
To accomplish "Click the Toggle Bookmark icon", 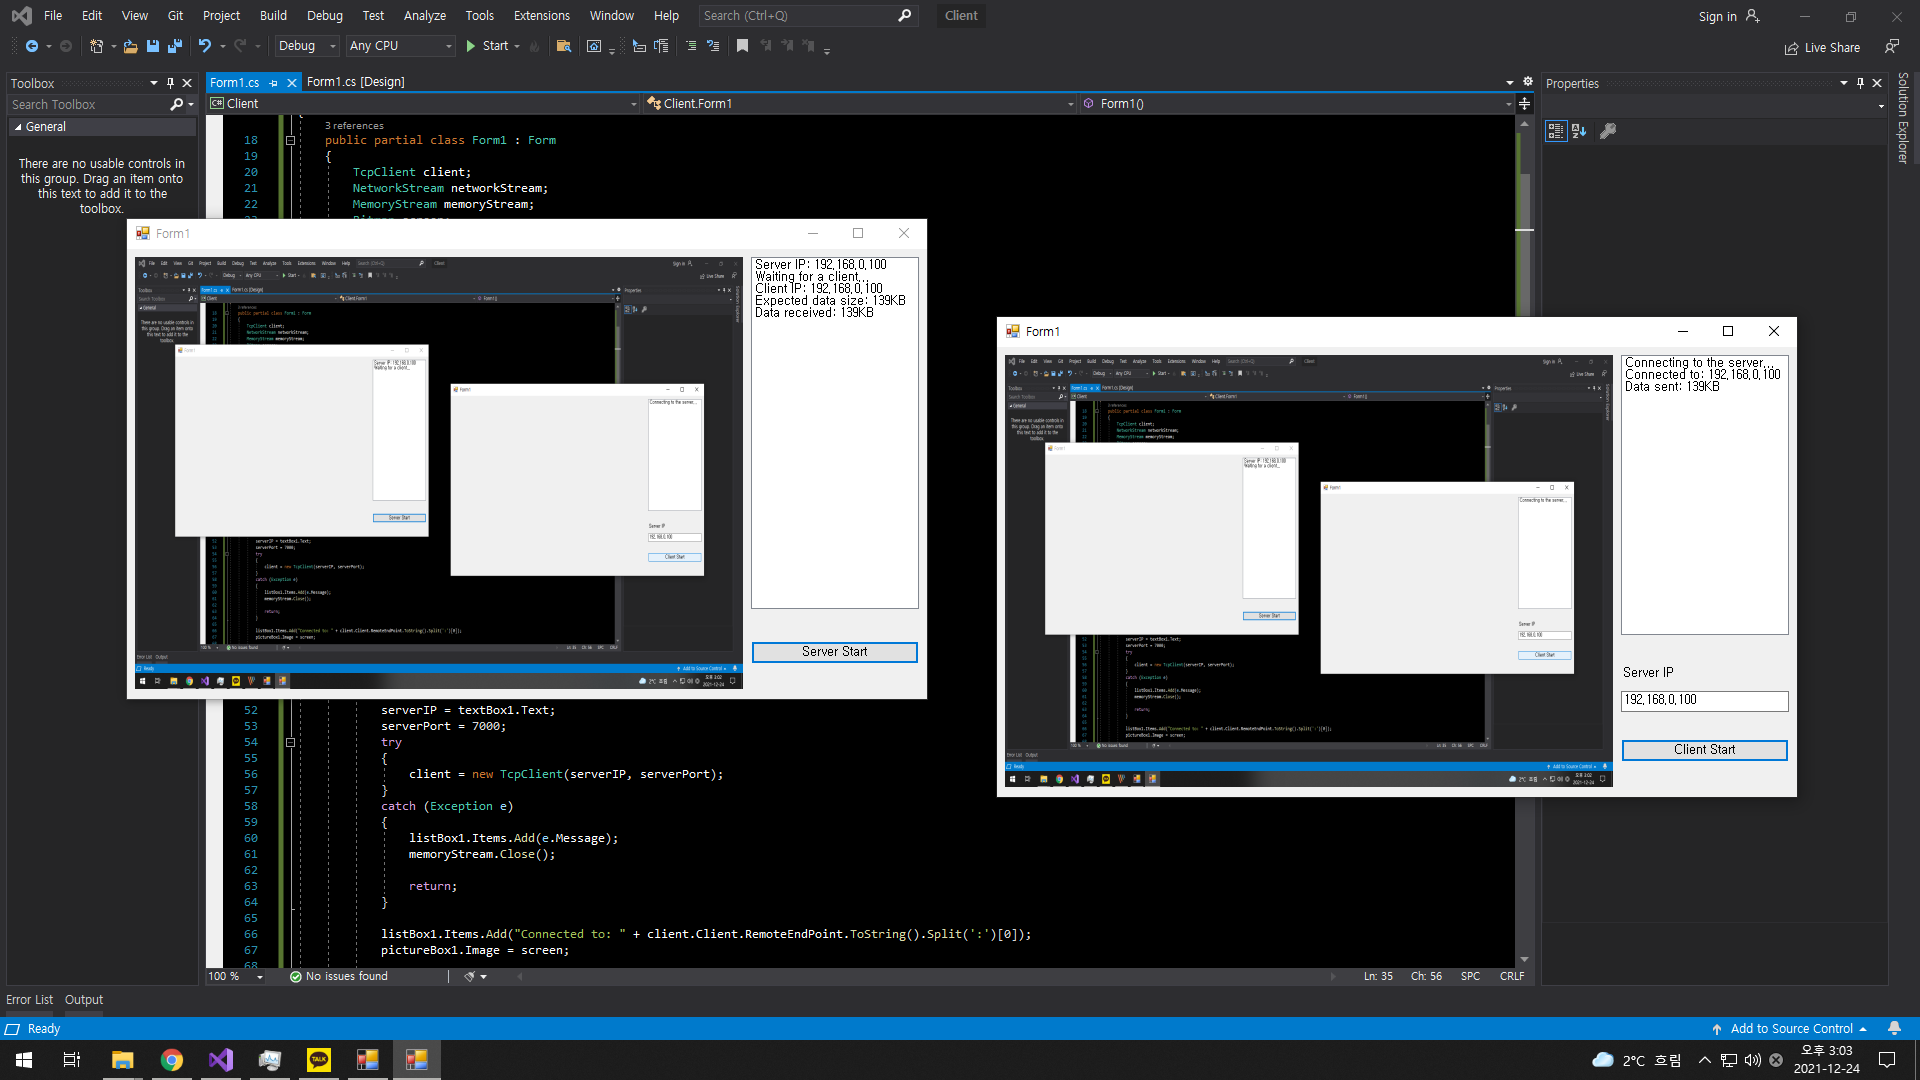I will click(x=742, y=46).
